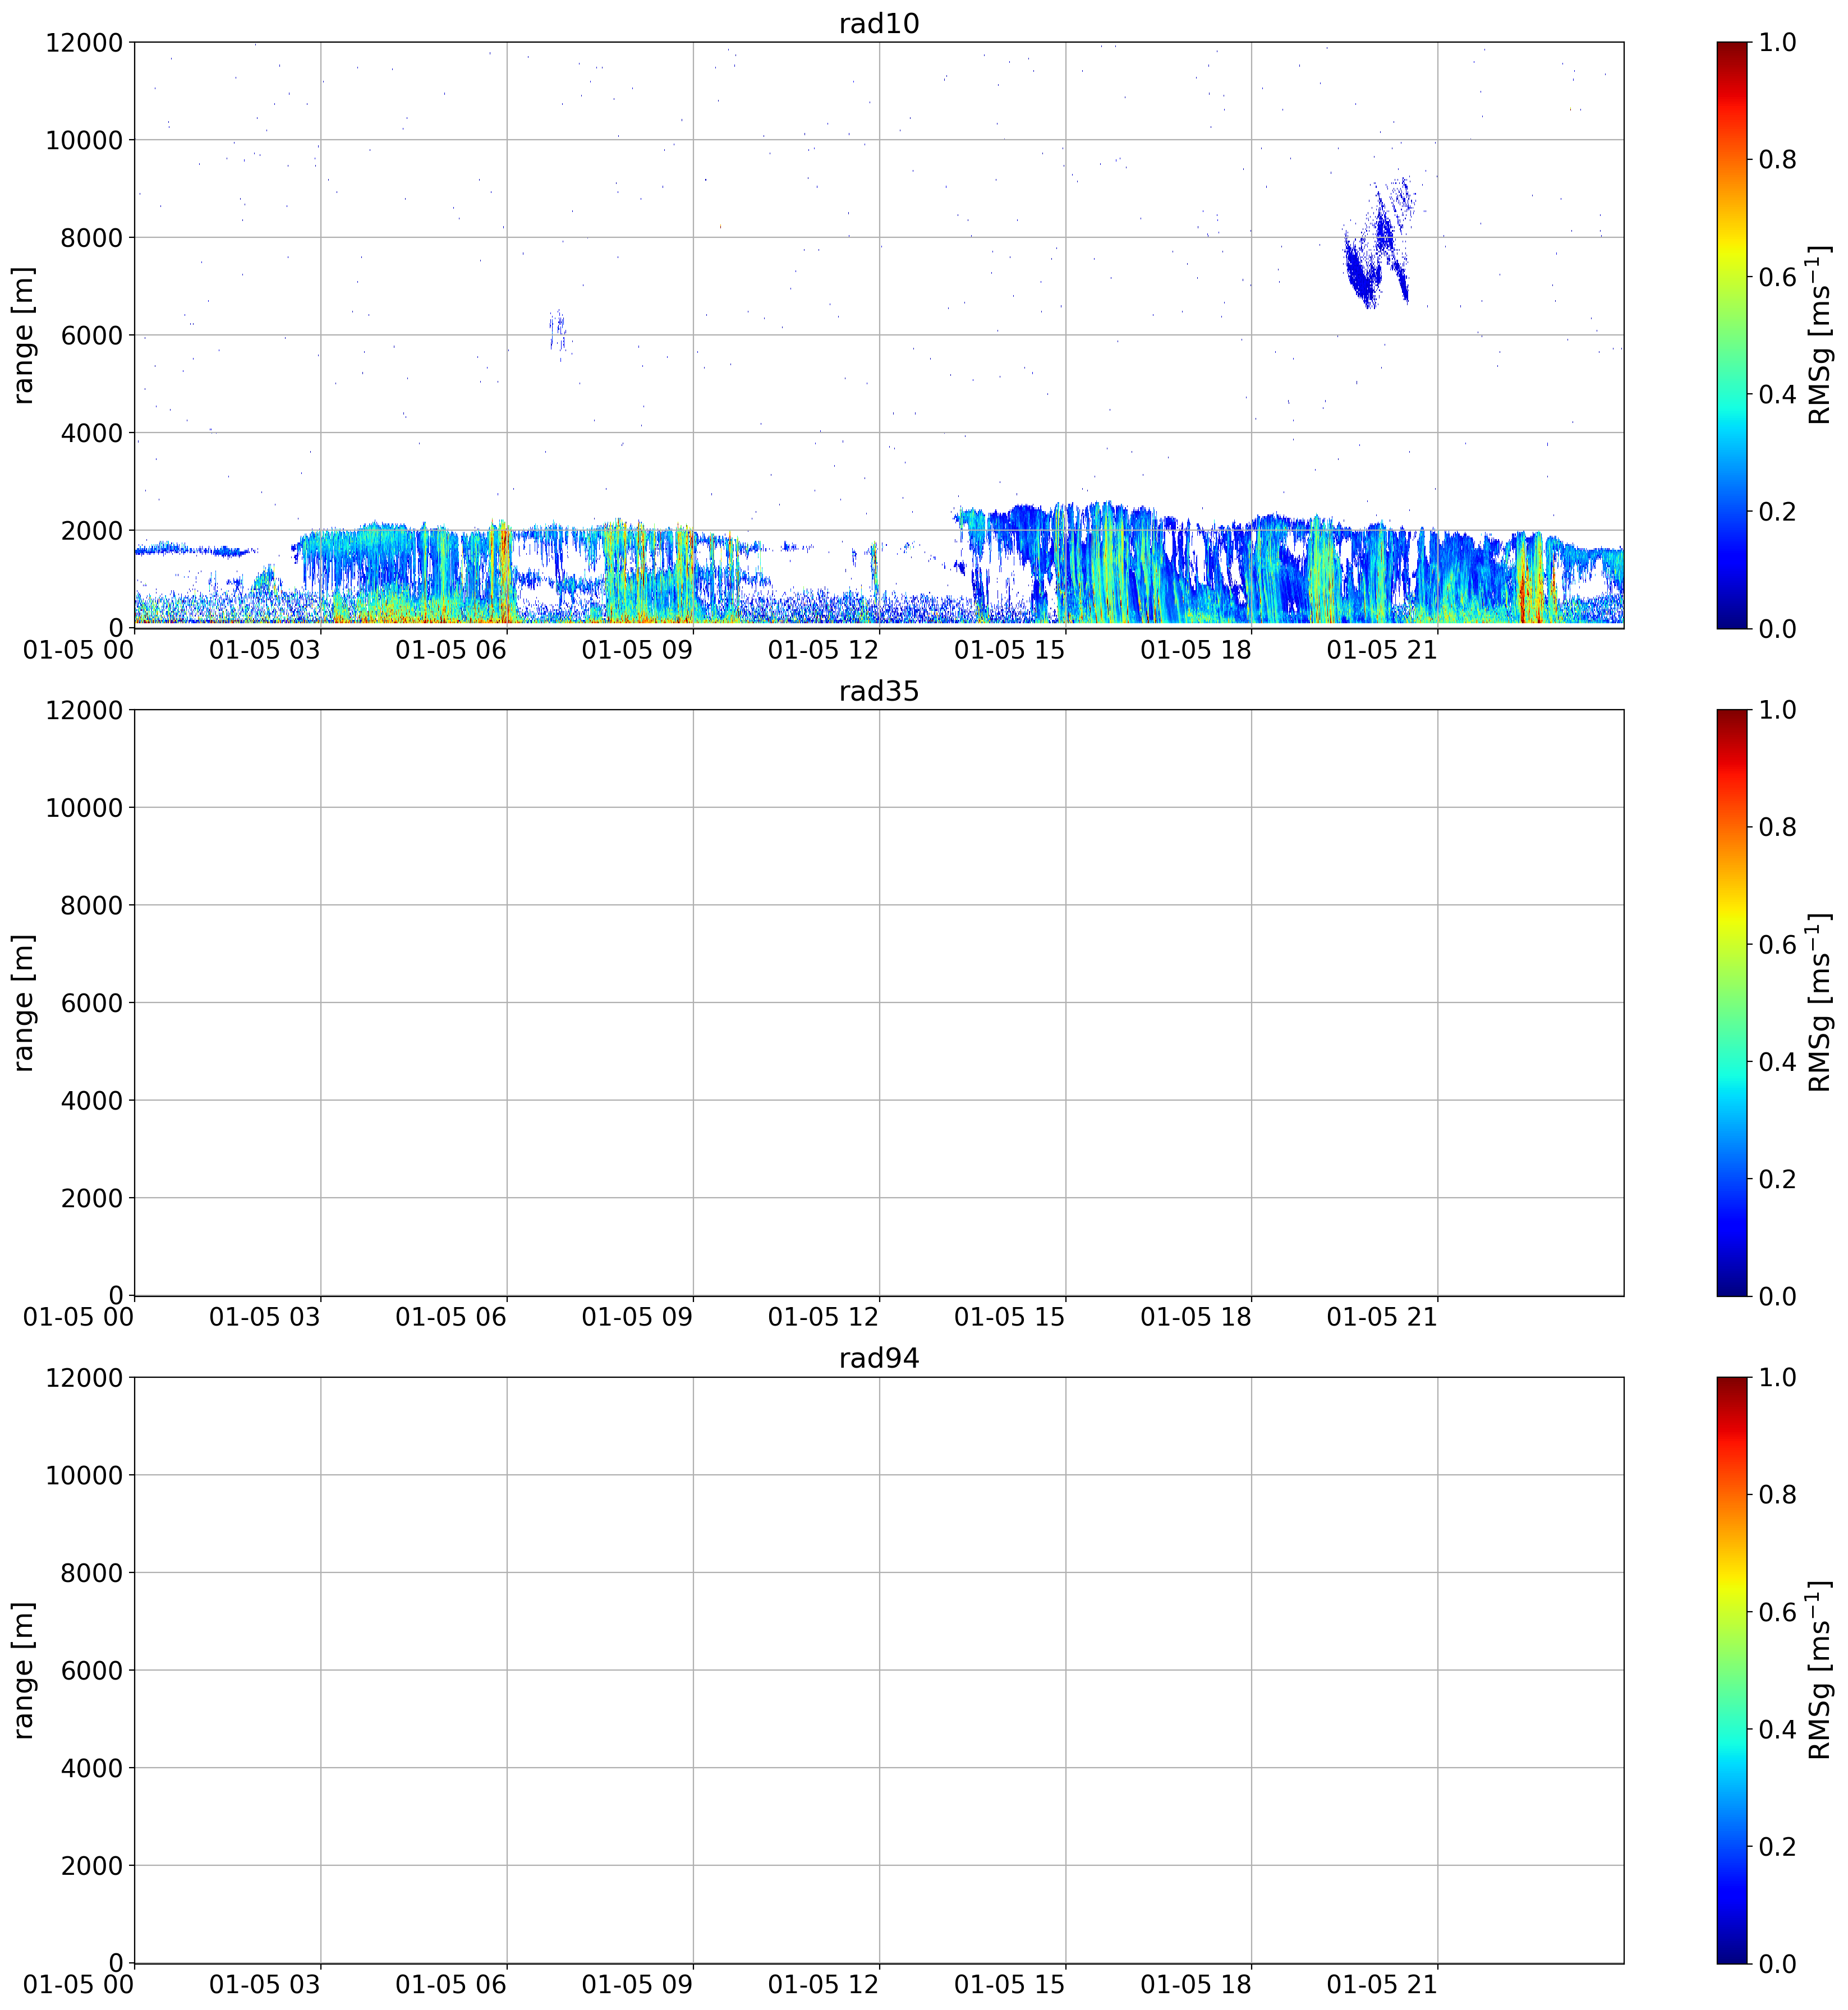Click the '01-05 09' x-tick under rad10
Image resolution: width=1848 pixels, height=2010 pixels.
point(637,649)
